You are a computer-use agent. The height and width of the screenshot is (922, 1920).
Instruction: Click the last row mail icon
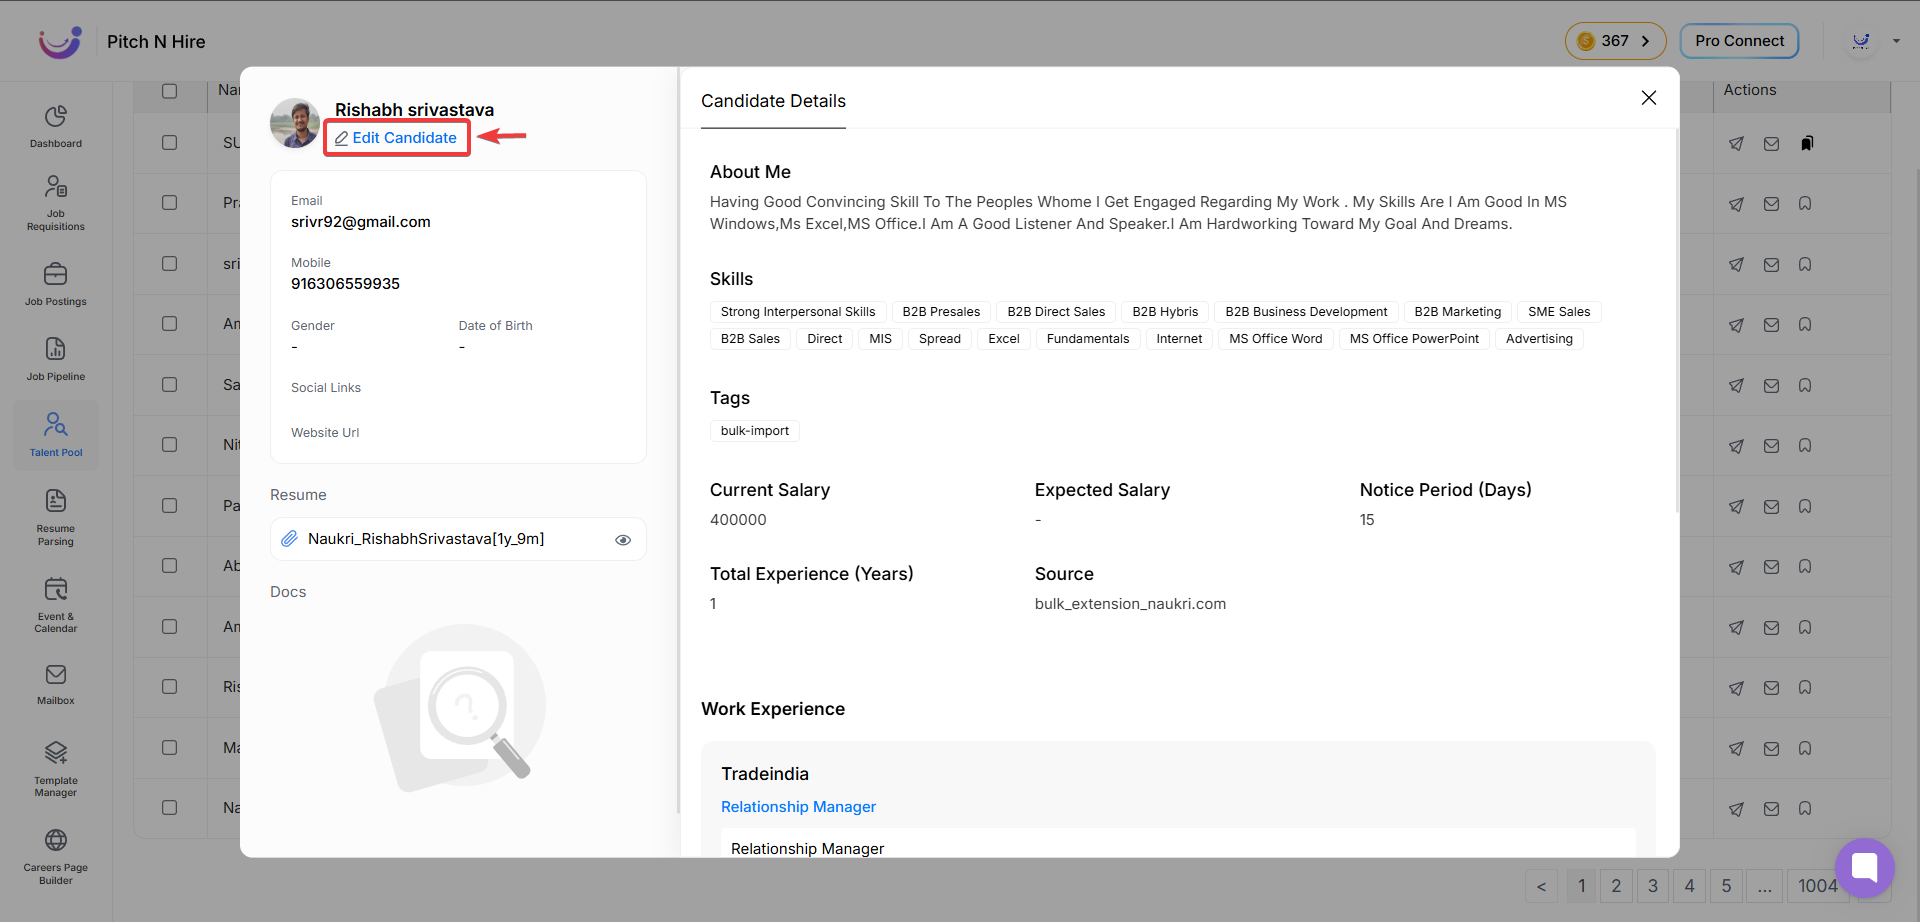click(x=1771, y=809)
